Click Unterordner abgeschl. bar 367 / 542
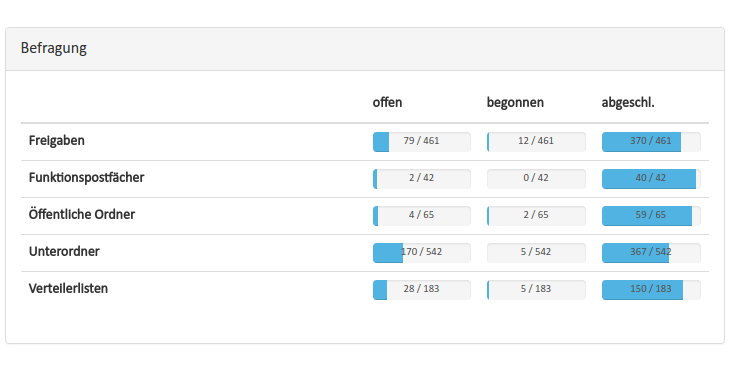The height and width of the screenshot is (373, 730). tap(651, 253)
